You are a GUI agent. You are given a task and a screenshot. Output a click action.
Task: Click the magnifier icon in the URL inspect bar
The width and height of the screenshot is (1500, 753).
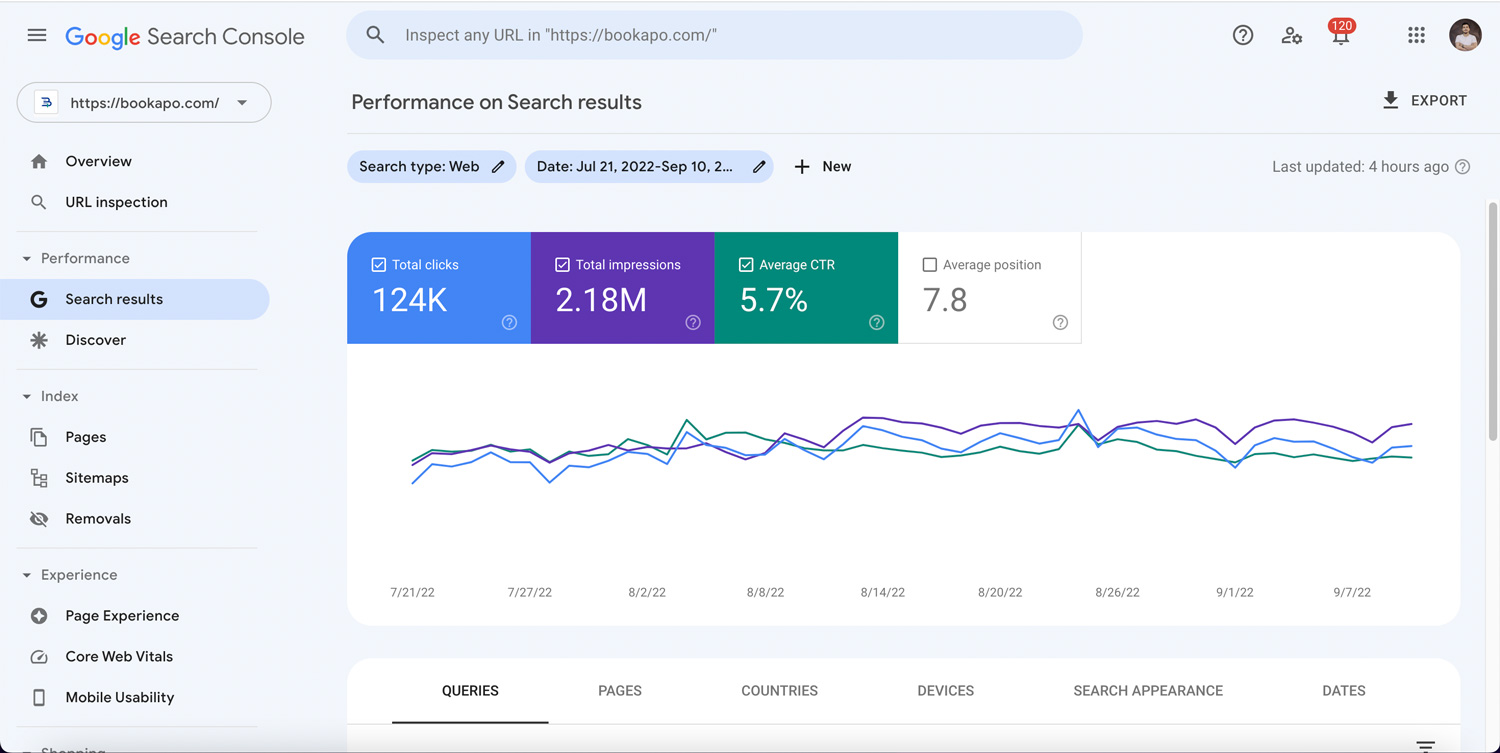coord(375,35)
